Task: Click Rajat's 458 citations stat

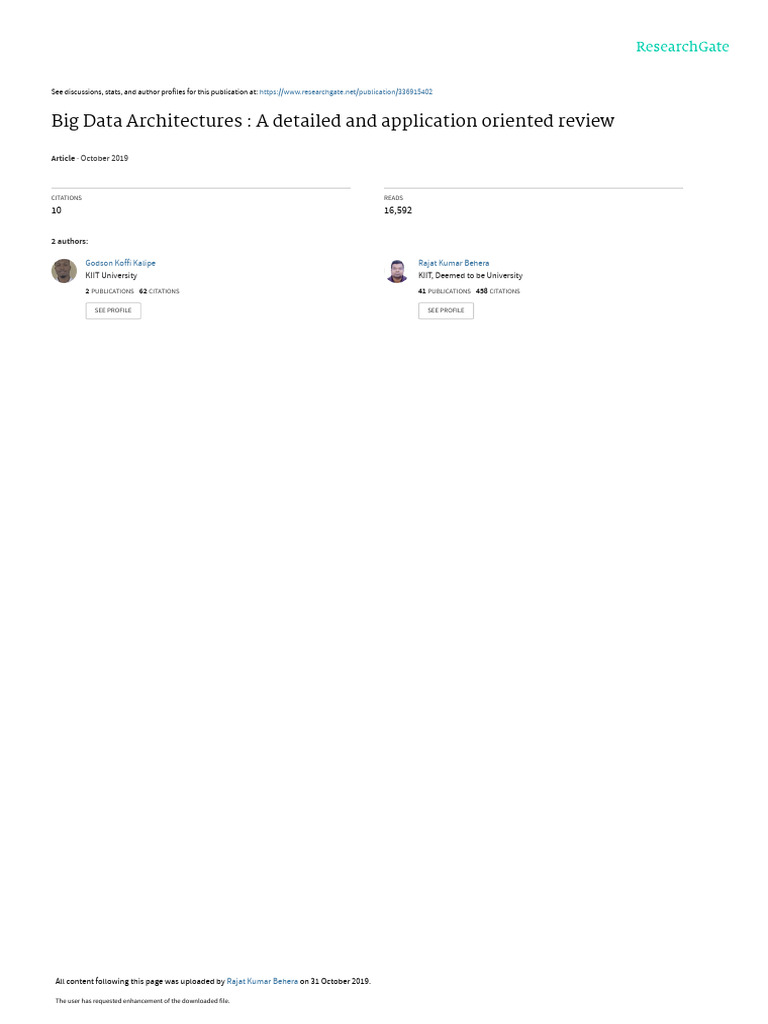Action: click(x=498, y=291)
